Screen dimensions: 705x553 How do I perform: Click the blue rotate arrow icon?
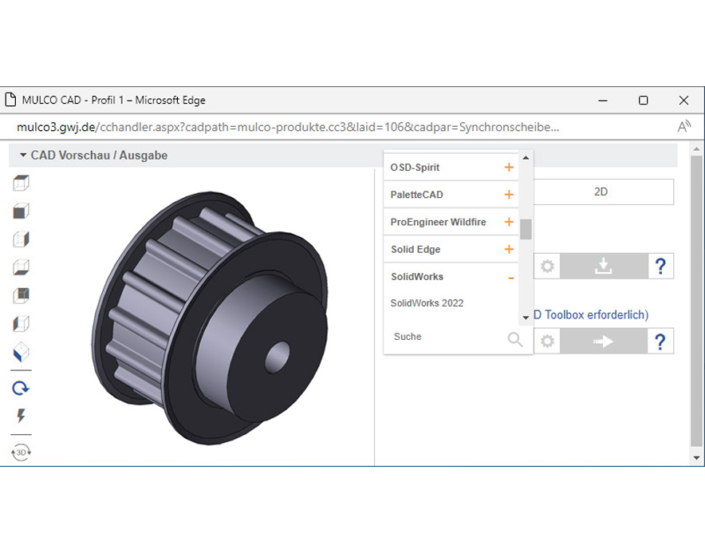21,388
